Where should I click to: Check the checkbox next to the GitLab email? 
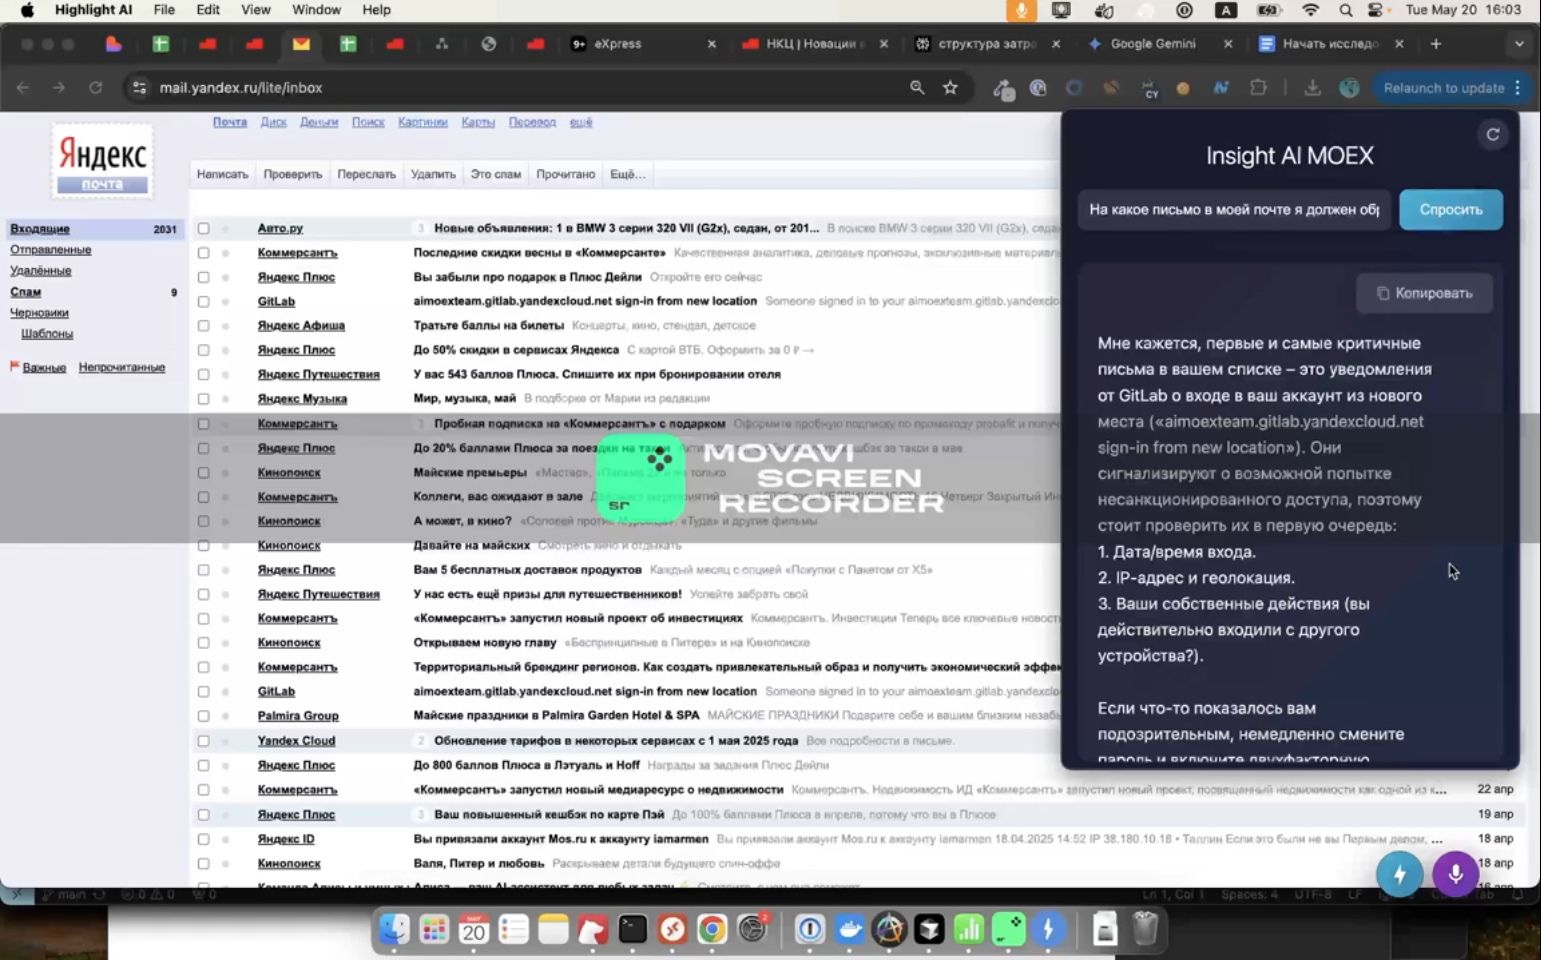tap(203, 301)
